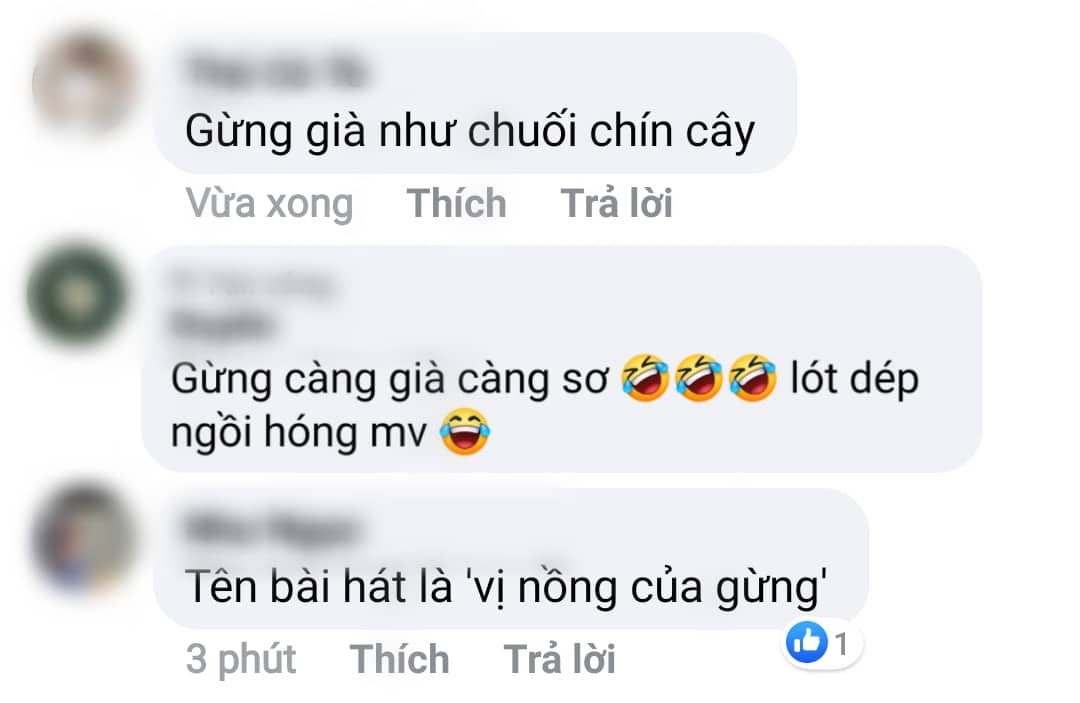Viewport: 1080px width, 703px height.
Task: Click the blue thumbs-up reaction icon
Action: (x=807, y=642)
